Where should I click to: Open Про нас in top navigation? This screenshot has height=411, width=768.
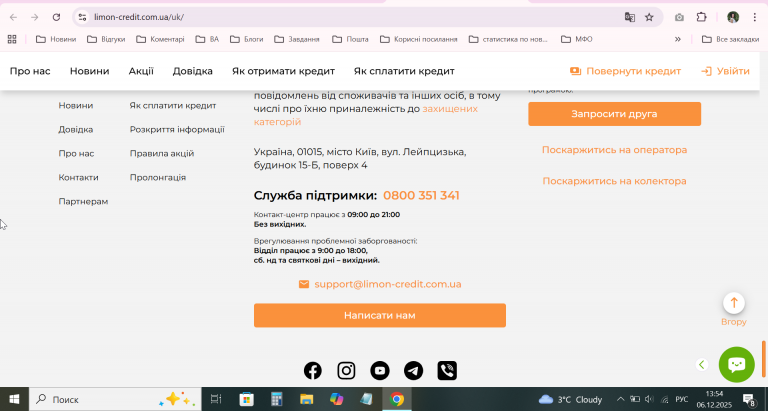pos(30,71)
